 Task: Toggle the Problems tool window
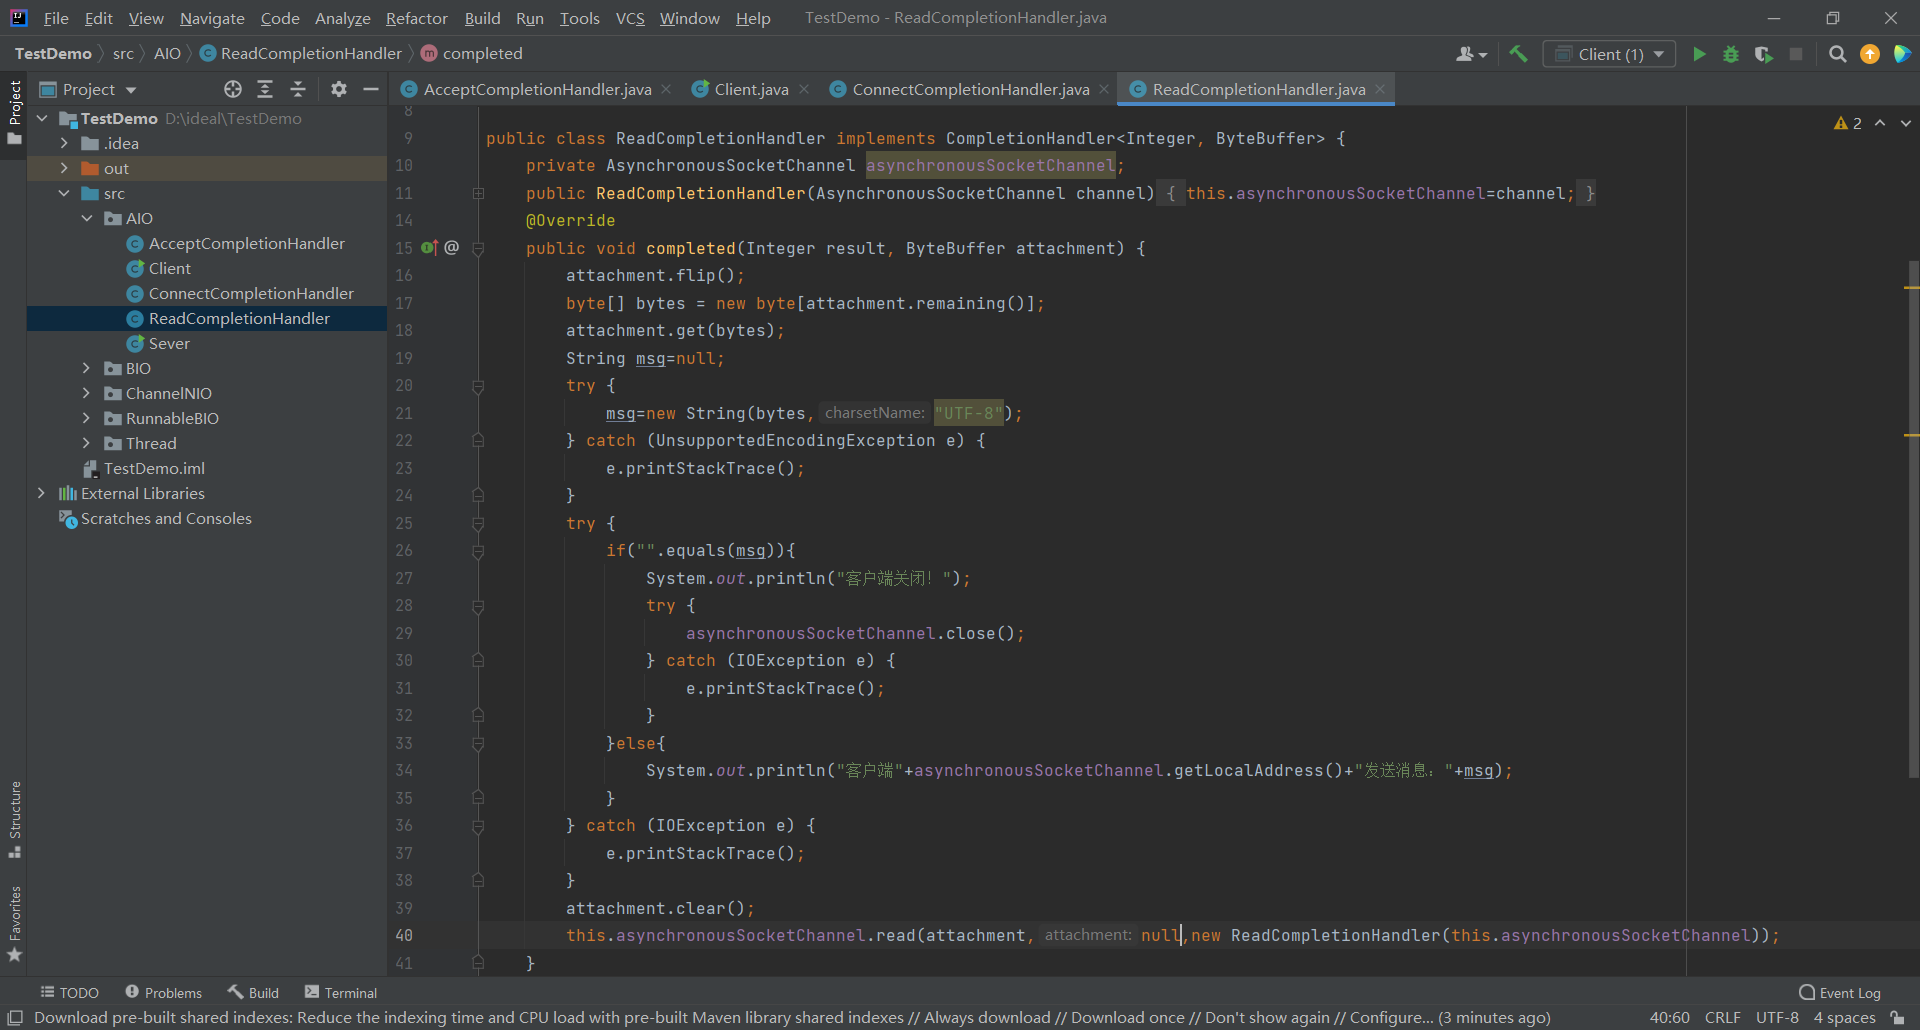pyautogui.click(x=163, y=993)
